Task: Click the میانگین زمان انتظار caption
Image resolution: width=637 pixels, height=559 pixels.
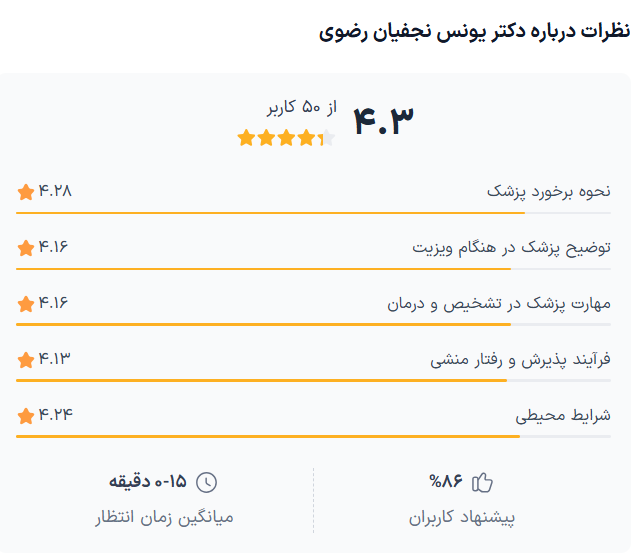Action: click(164, 518)
